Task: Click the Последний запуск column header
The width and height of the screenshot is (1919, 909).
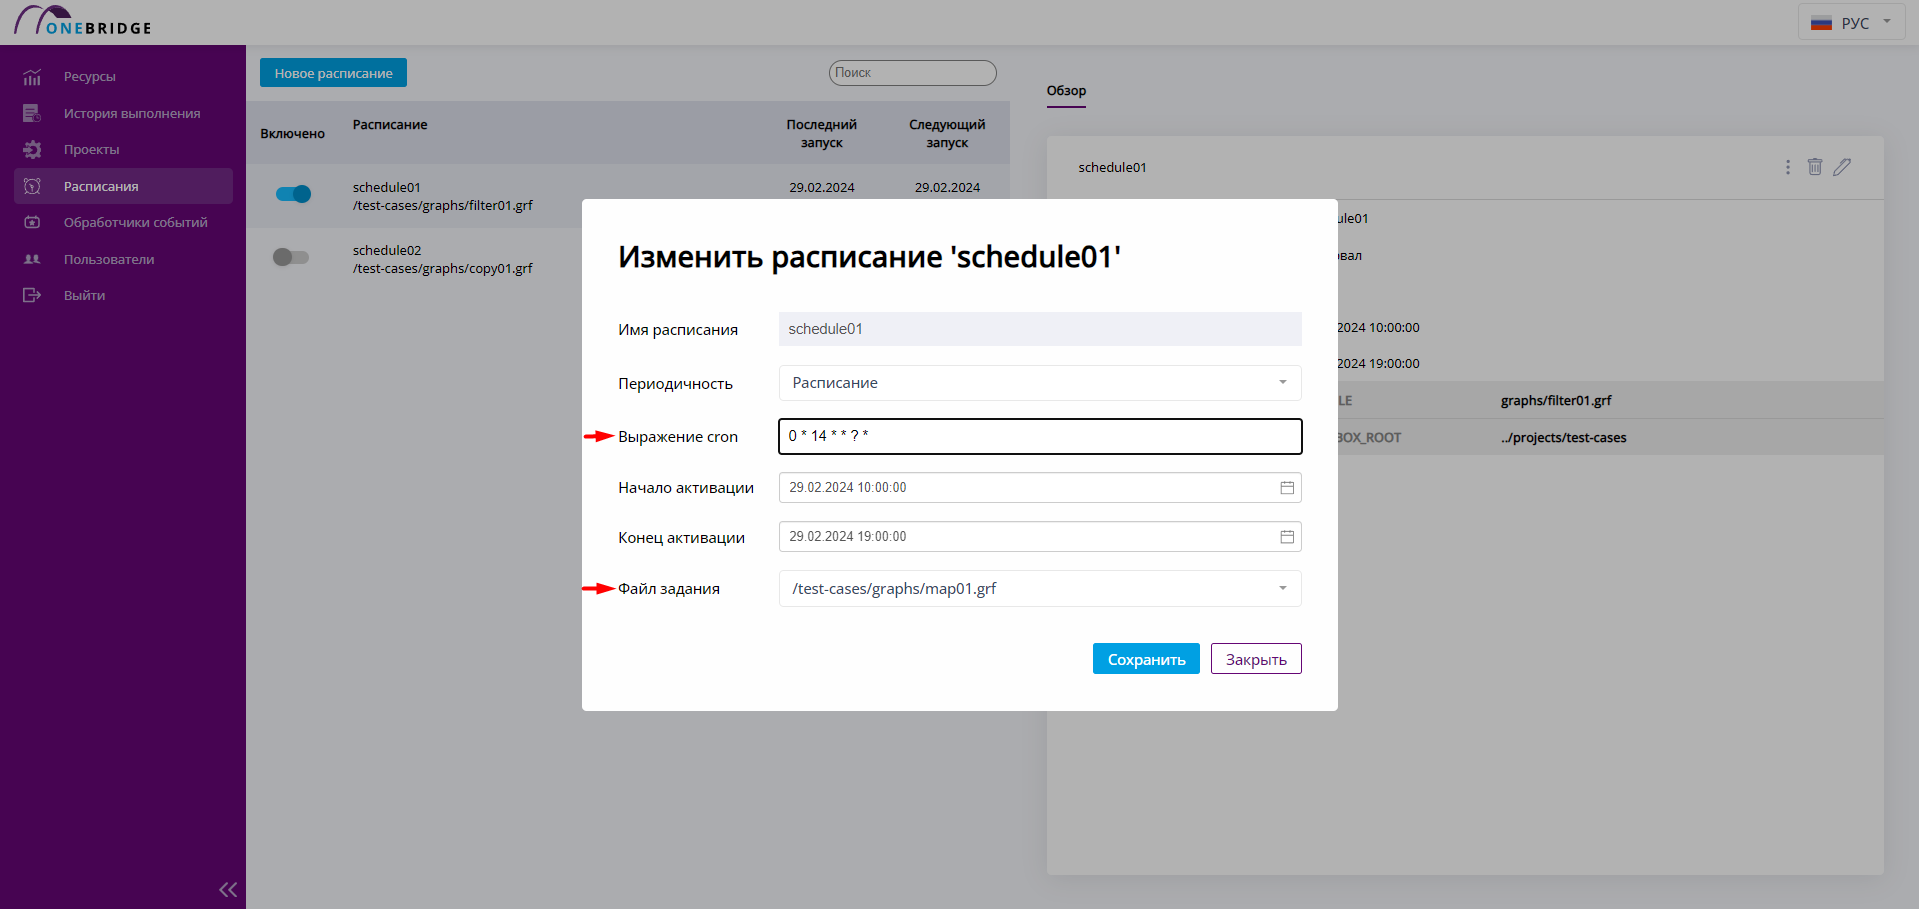Action: point(822,134)
